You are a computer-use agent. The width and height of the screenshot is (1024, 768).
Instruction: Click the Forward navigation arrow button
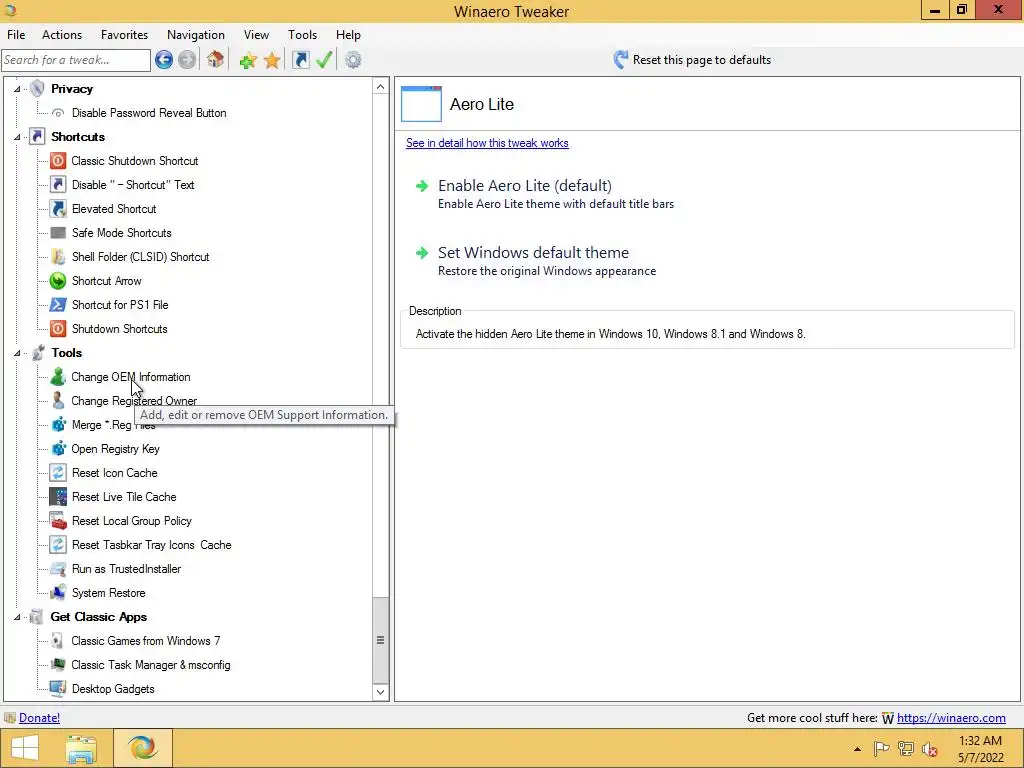[x=187, y=60]
